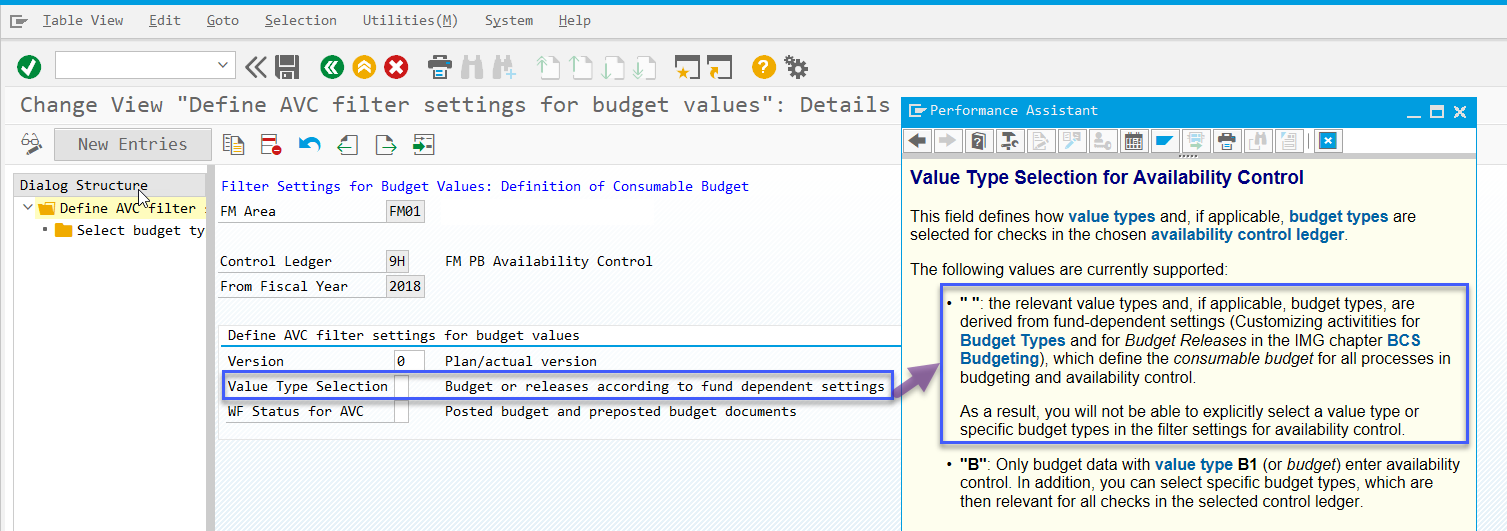Click the New Entries button

point(133,144)
